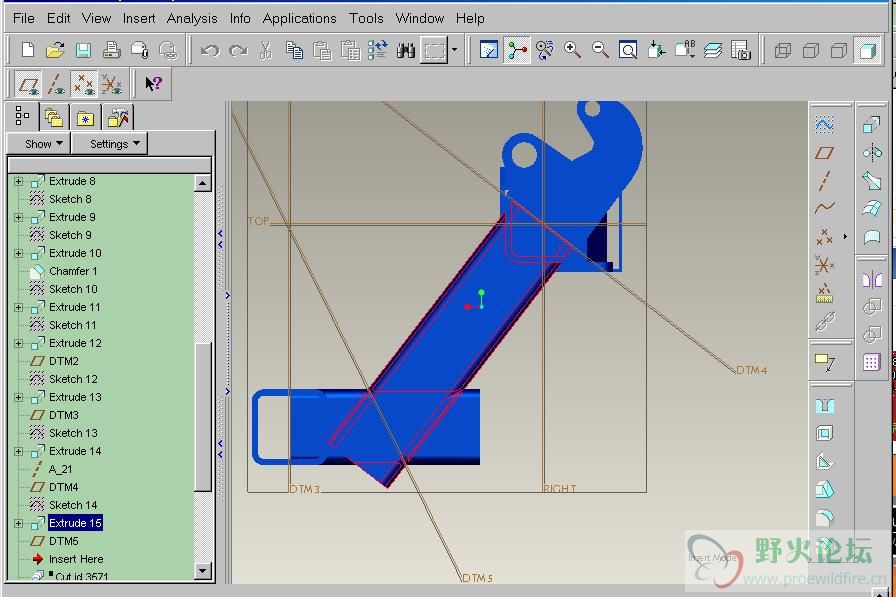Open the Settings dropdown in the model tree
The image size is (896, 597).
pyautogui.click(x=109, y=144)
